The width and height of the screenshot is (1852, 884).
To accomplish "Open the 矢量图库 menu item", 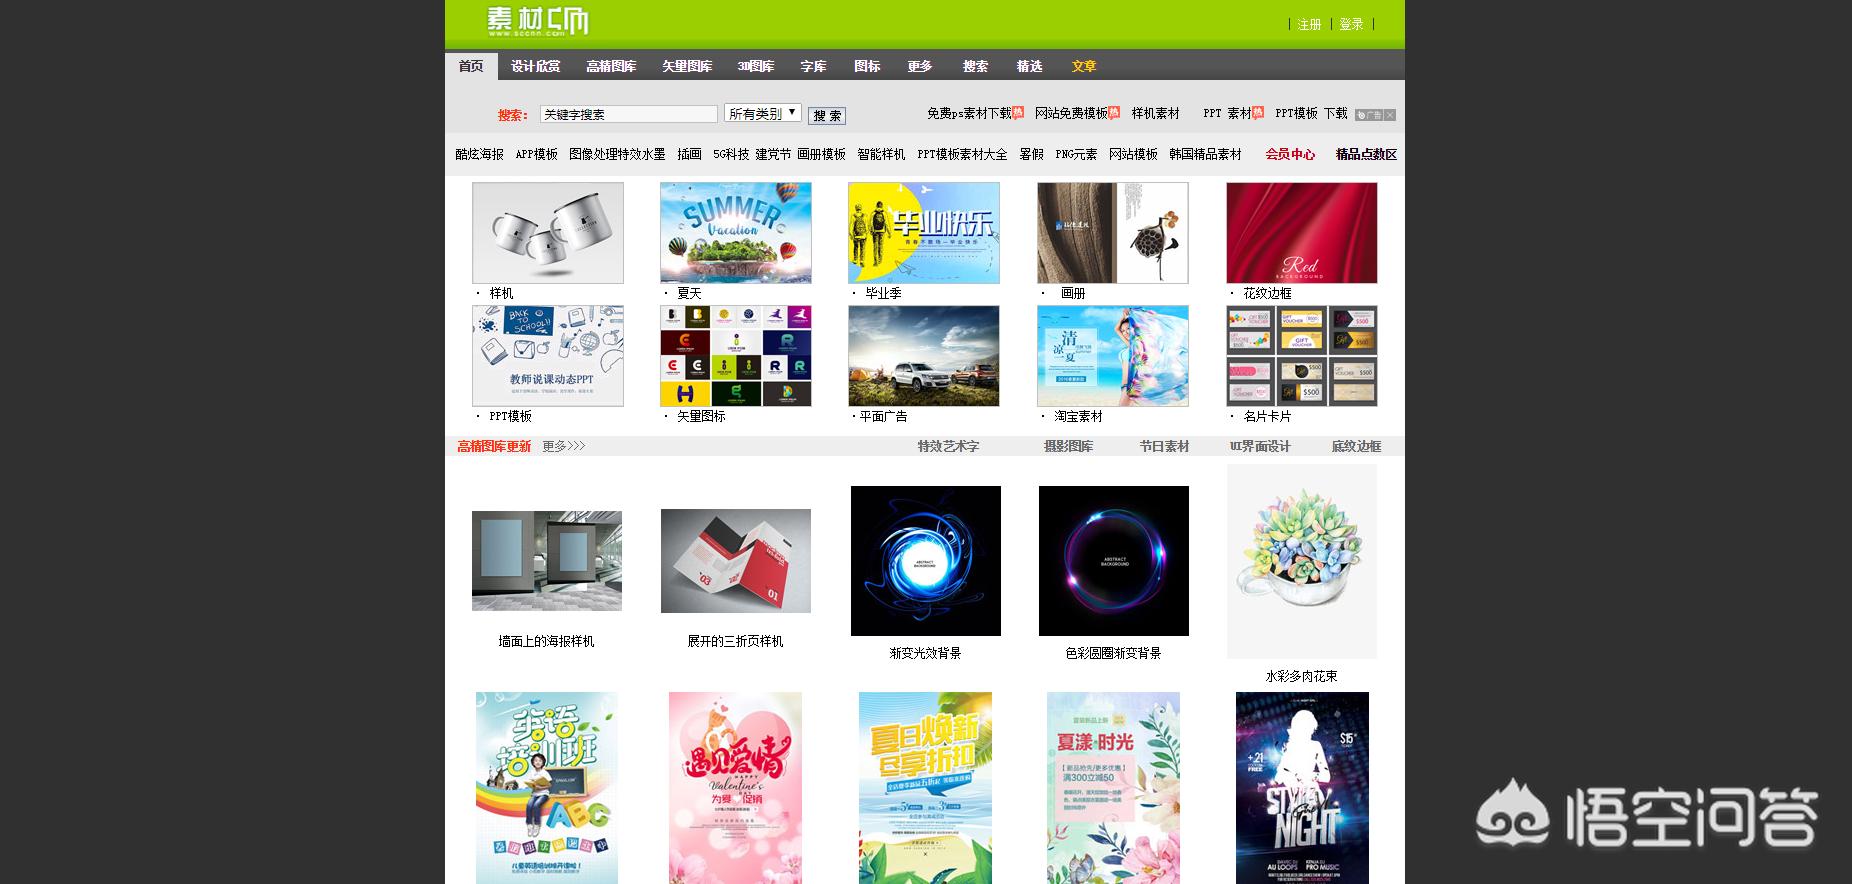I will point(687,66).
